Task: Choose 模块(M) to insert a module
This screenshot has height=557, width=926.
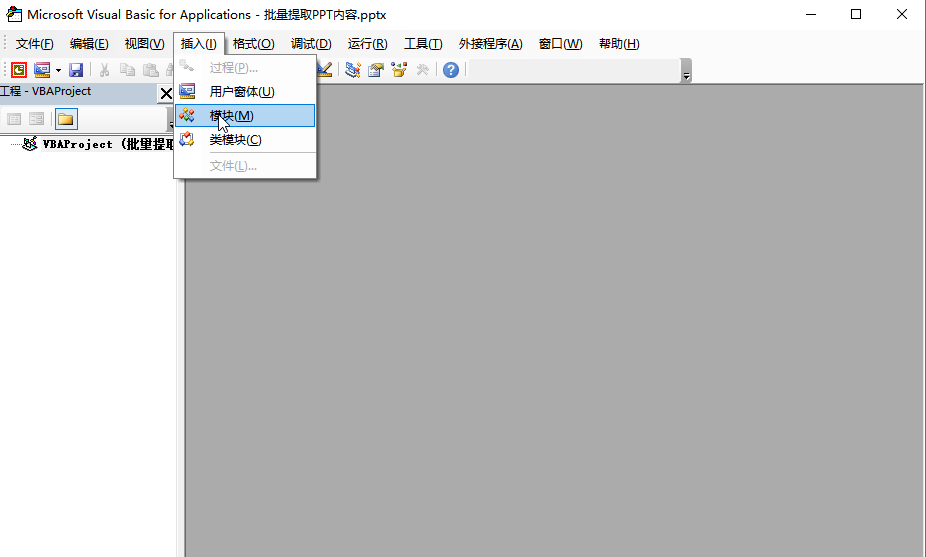Action: (245, 115)
